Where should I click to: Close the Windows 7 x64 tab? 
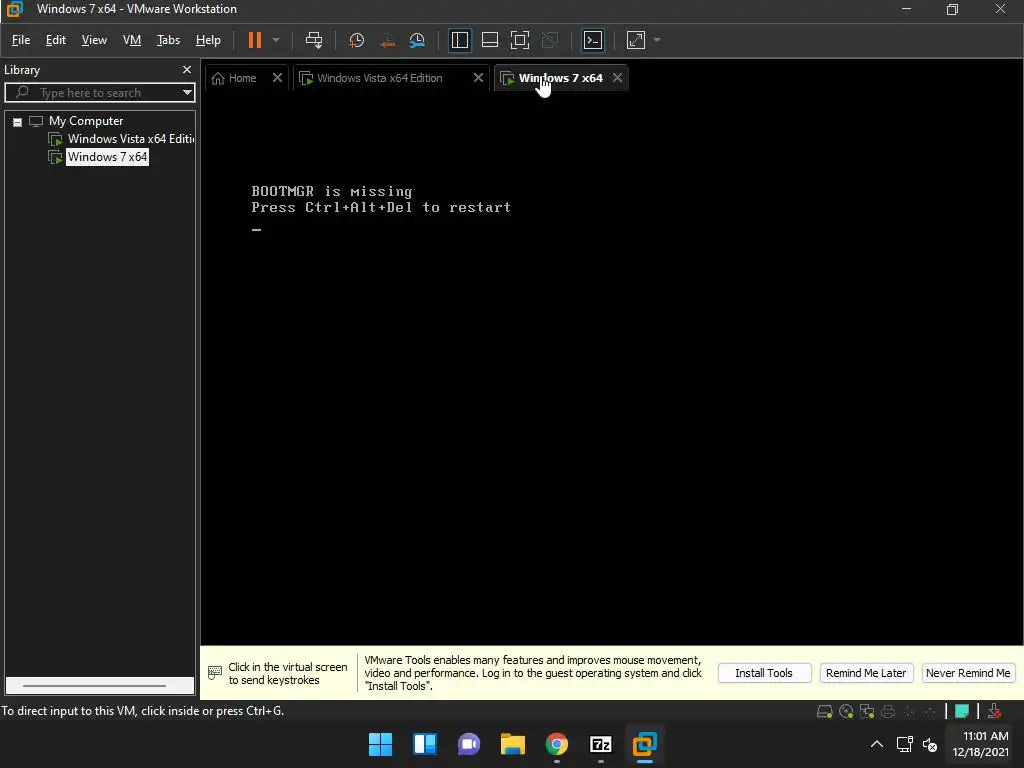coord(618,78)
